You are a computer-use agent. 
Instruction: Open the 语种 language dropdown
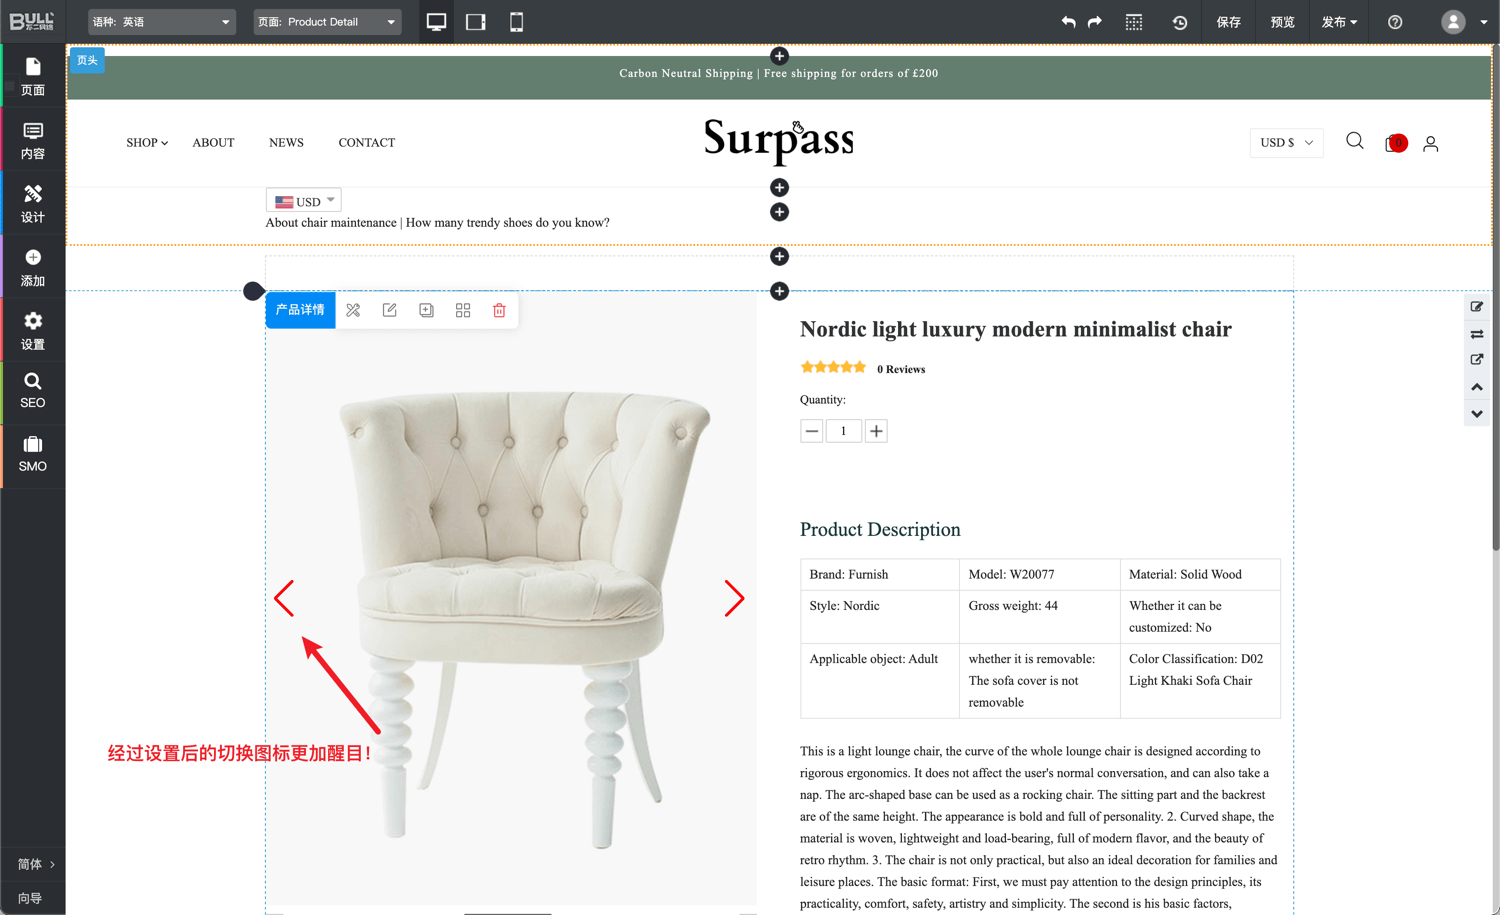[x=162, y=22]
